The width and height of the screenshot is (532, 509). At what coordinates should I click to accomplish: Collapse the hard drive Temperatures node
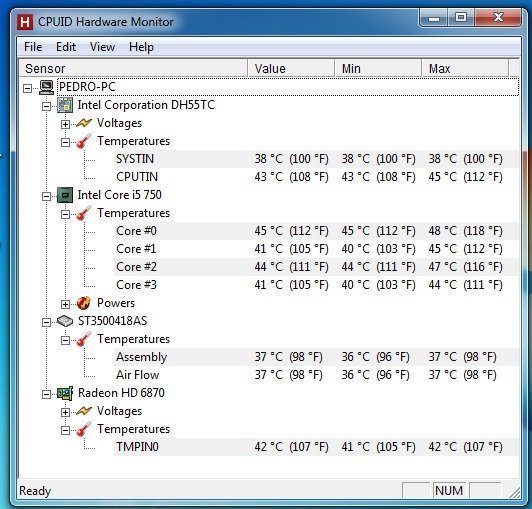pyautogui.click(x=65, y=340)
